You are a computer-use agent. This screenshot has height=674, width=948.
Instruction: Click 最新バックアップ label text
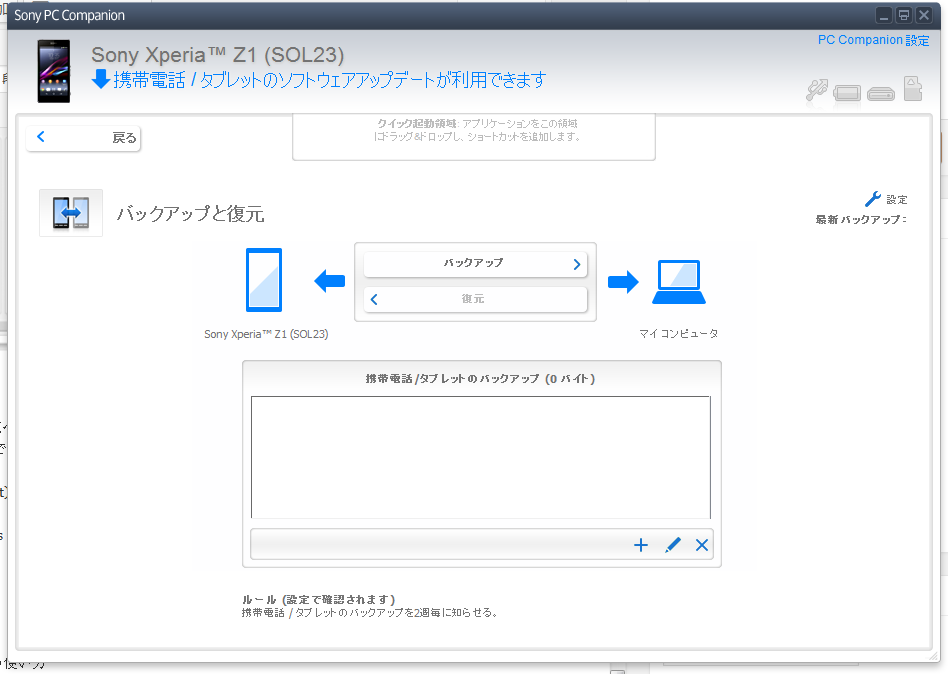click(x=861, y=220)
